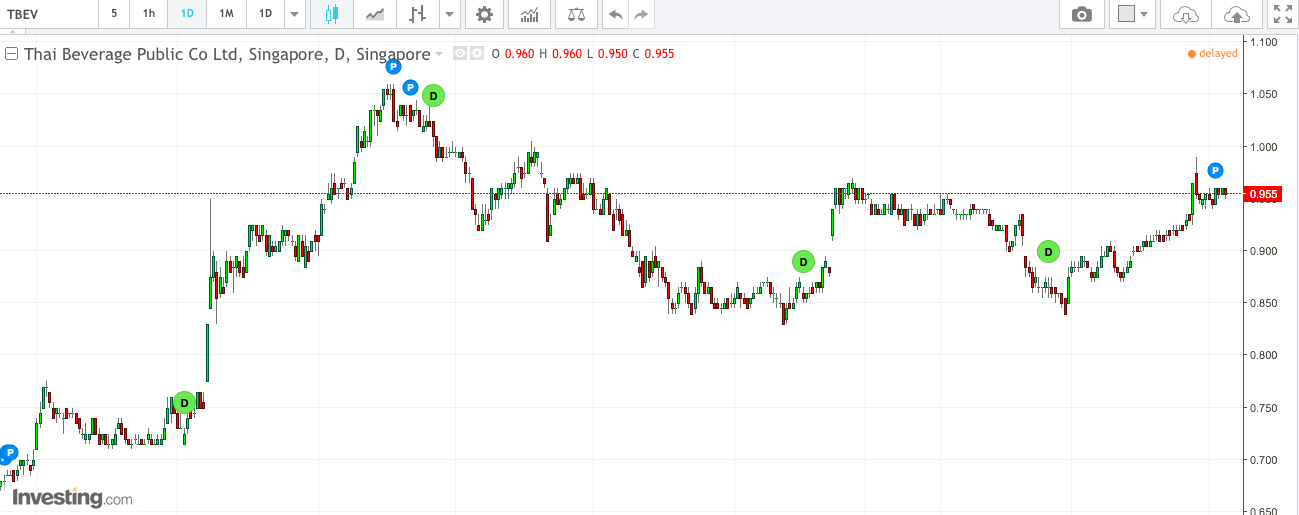Open the chart layout selector dropdown
This screenshot has width=1299, height=515.
pos(1133,14)
